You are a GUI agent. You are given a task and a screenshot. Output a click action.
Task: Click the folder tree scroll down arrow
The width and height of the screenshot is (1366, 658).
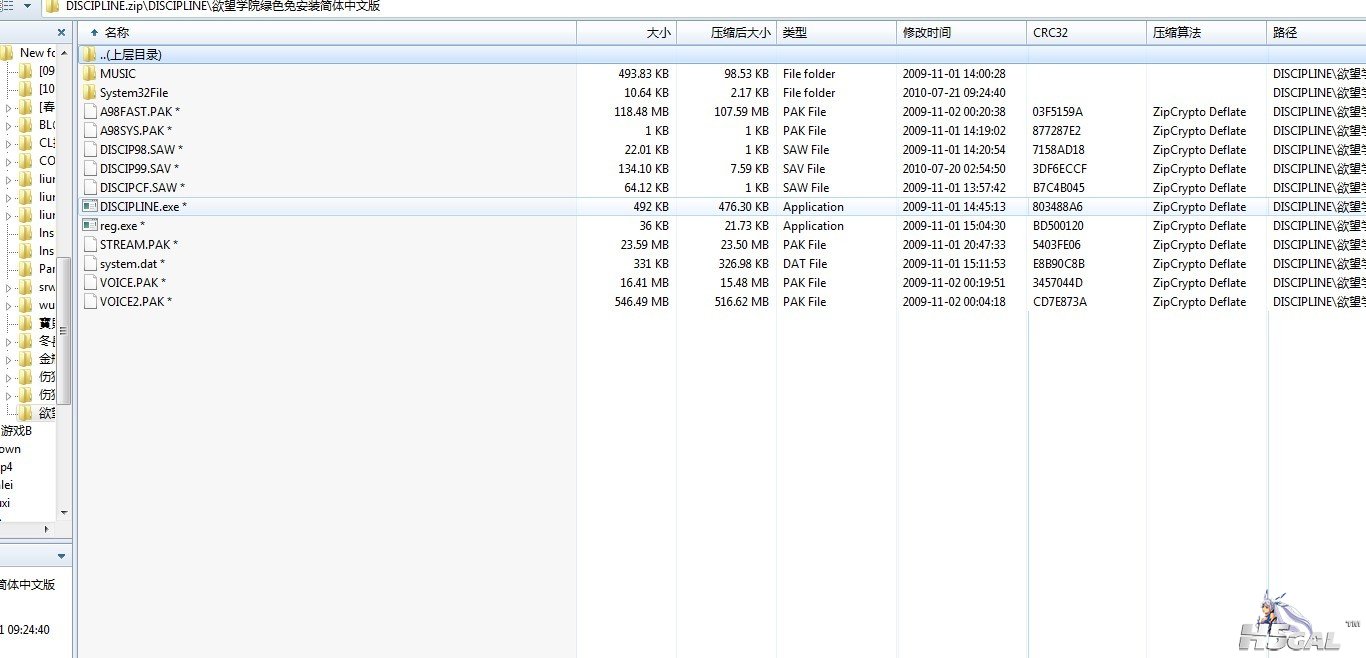point(64,513)
